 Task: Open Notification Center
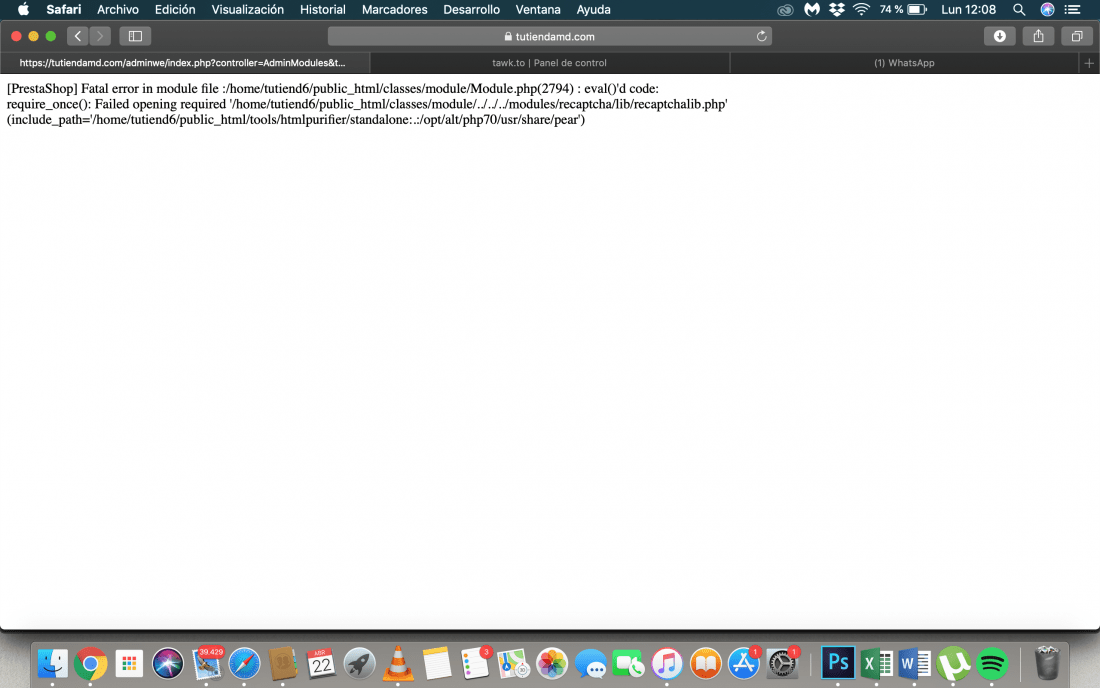(1073, 10)
